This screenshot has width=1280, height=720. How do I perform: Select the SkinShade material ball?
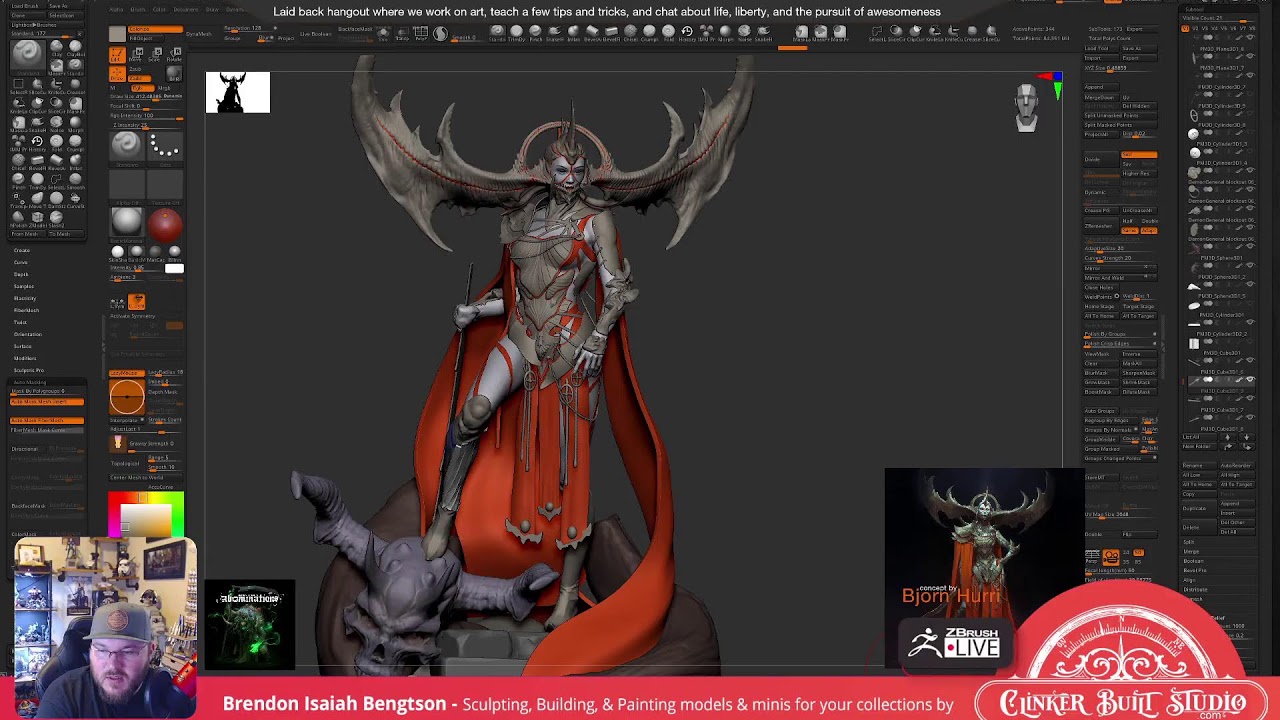coord(117,252)
